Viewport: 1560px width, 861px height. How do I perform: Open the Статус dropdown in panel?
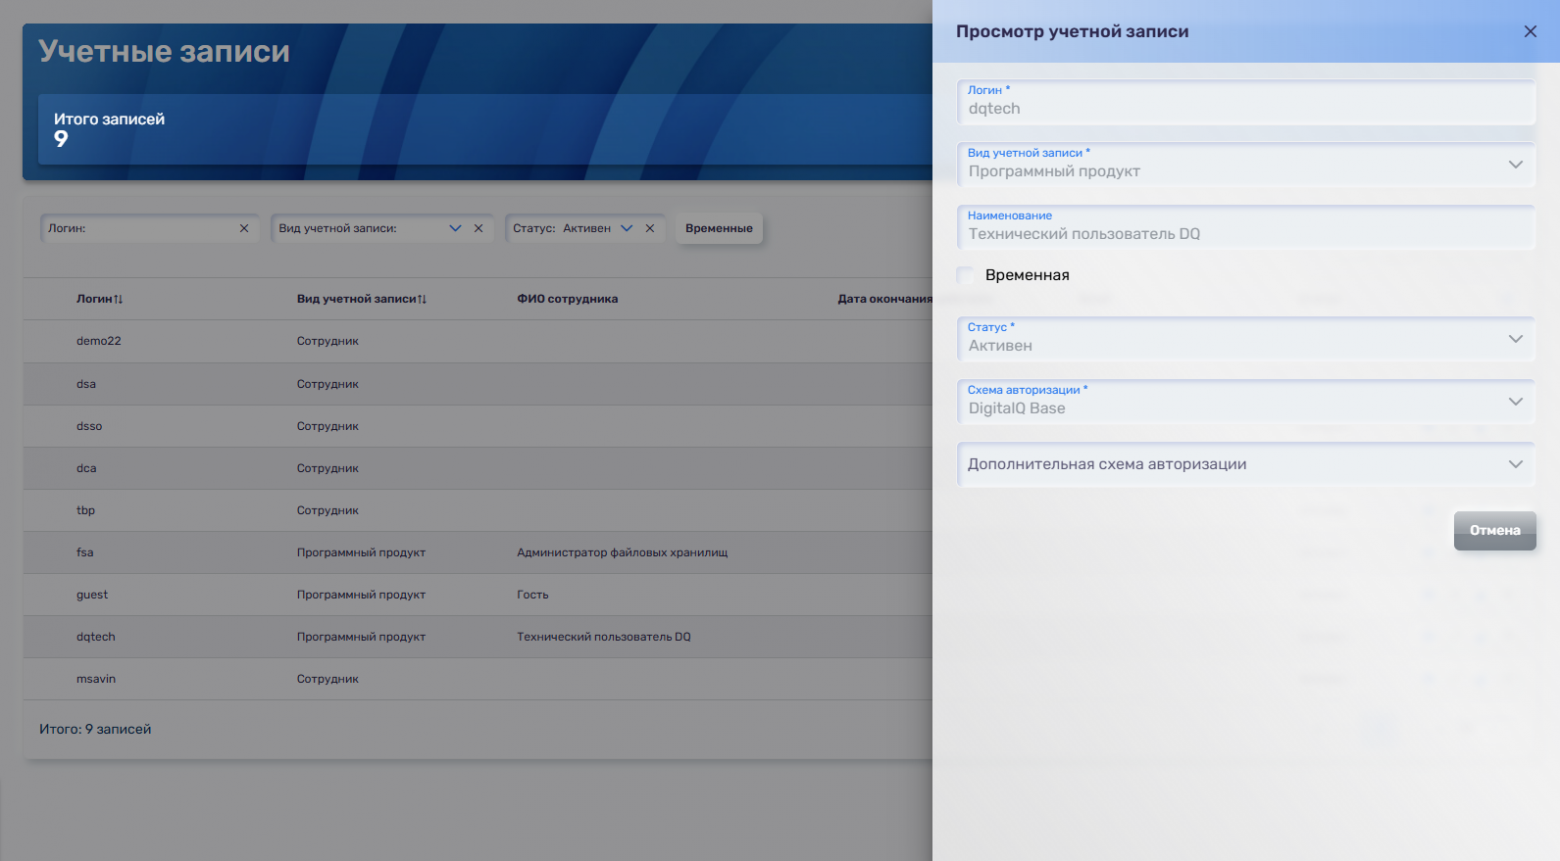click(x=1515, y=340)
